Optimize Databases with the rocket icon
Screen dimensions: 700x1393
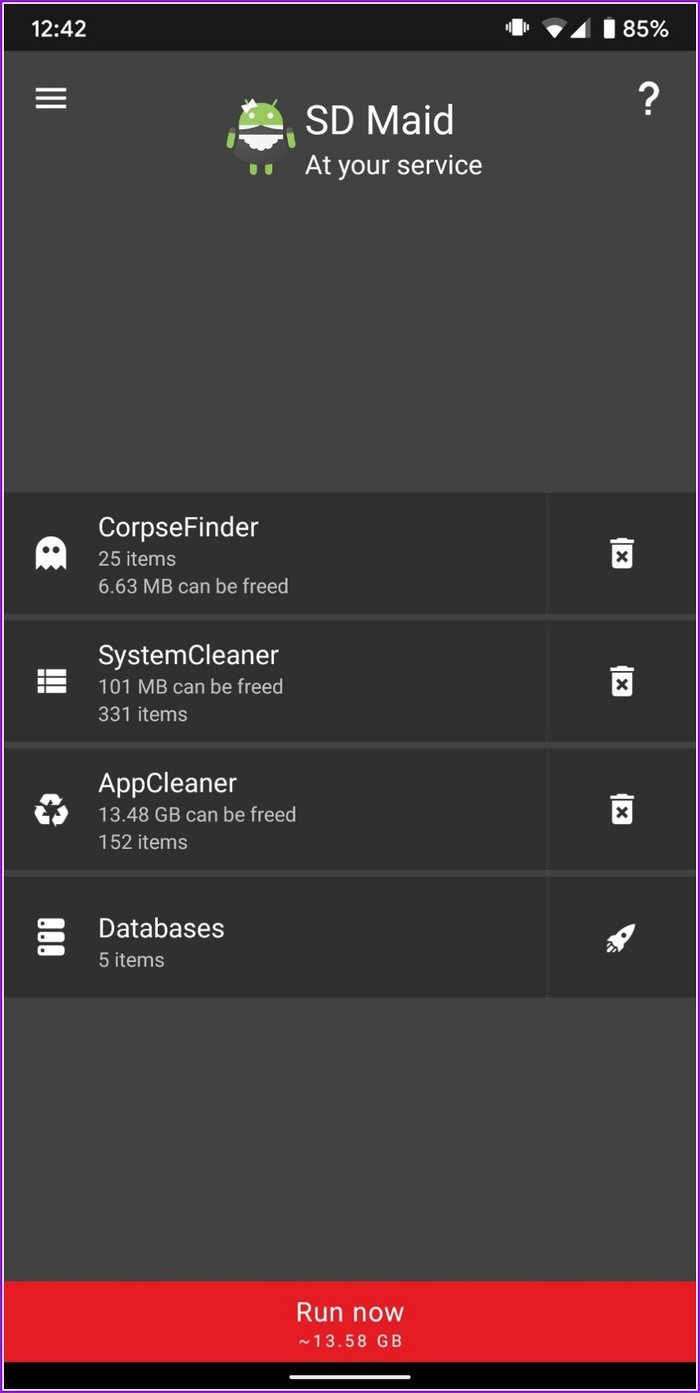(x=622, y=937)
